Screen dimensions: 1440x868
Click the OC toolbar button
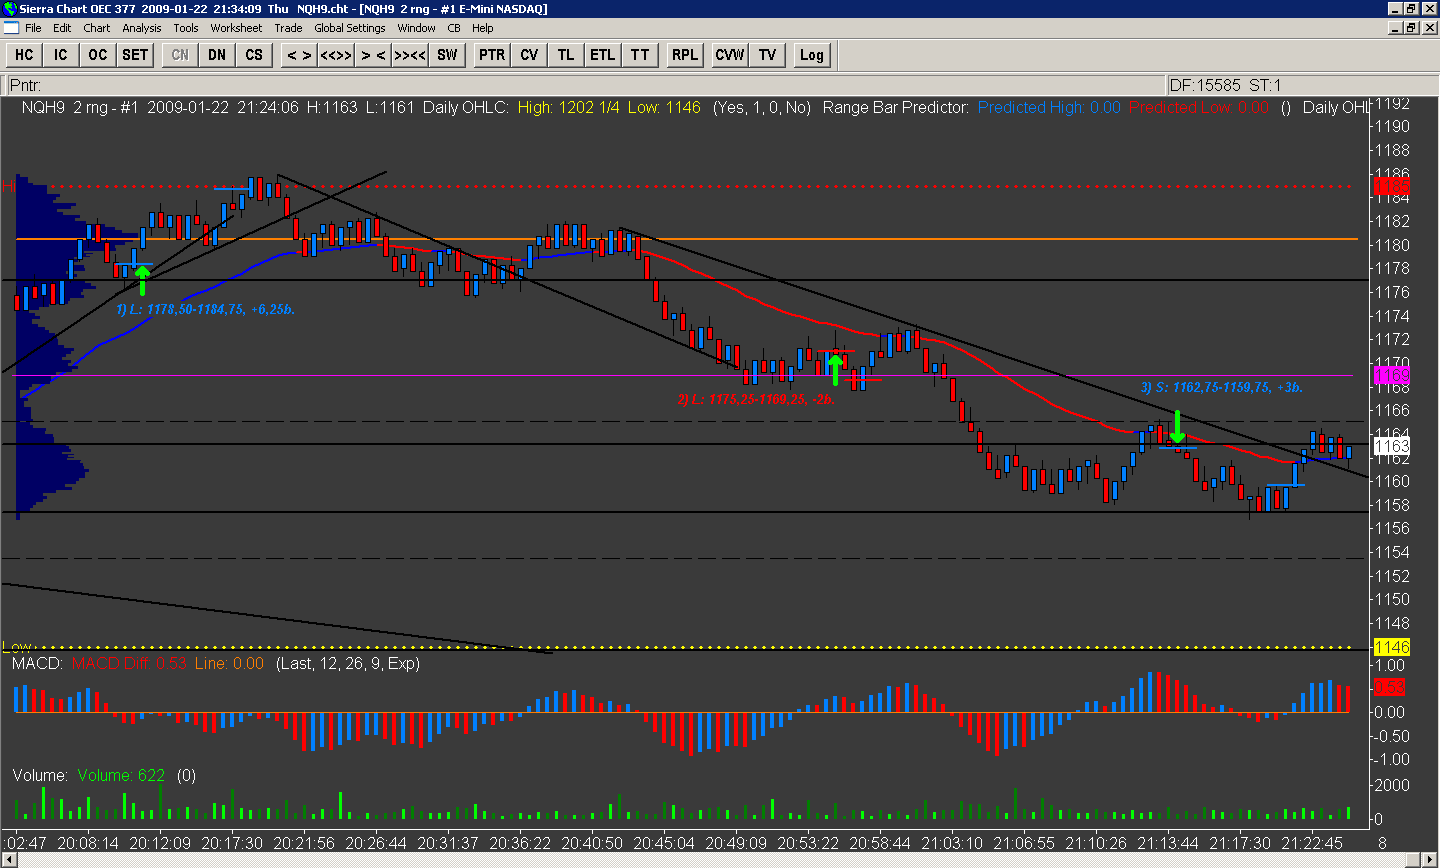click(97, 55)
